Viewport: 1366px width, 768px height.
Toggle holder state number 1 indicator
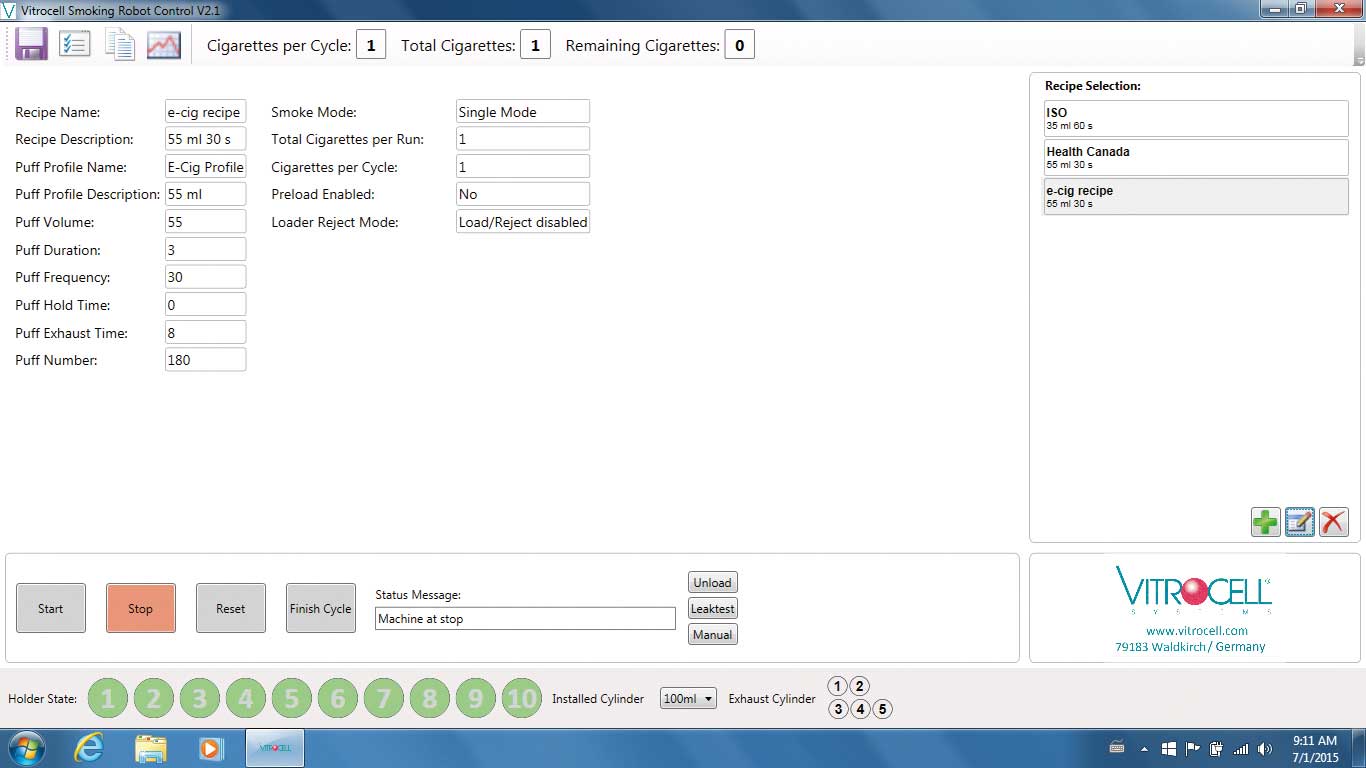pos(108,699)
